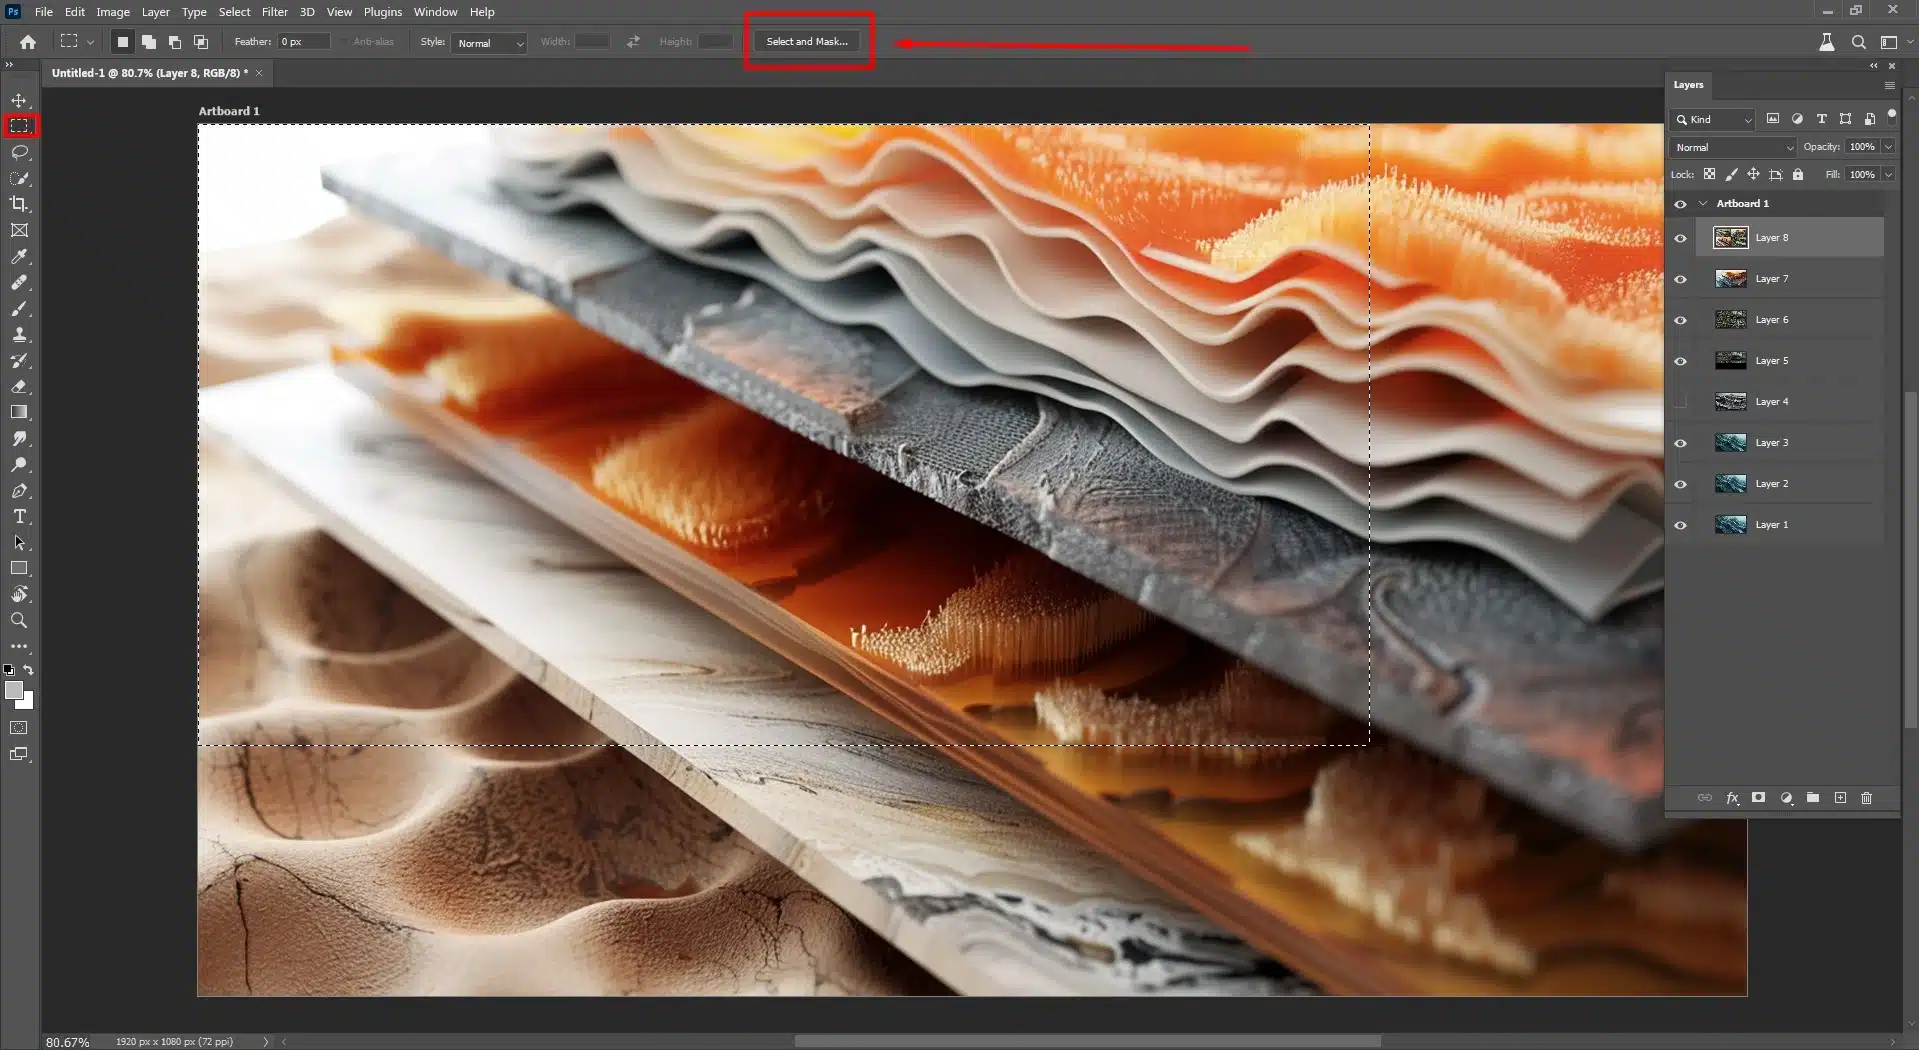Screen dimensions: 1919x1050
Task: Swap foreground and background colors
Action: 28,670
